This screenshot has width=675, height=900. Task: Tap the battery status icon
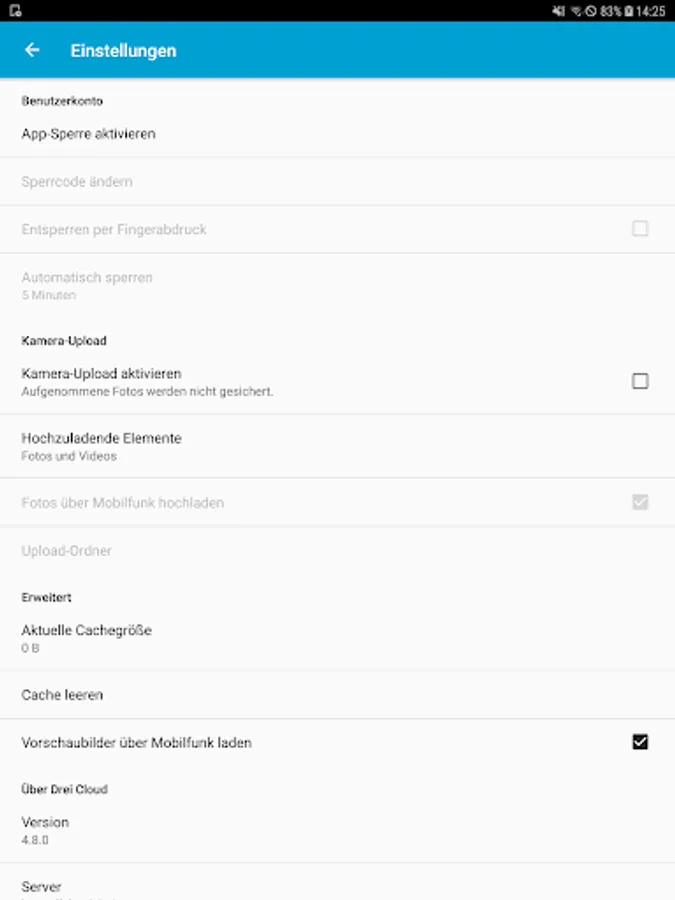pos(627,11)
